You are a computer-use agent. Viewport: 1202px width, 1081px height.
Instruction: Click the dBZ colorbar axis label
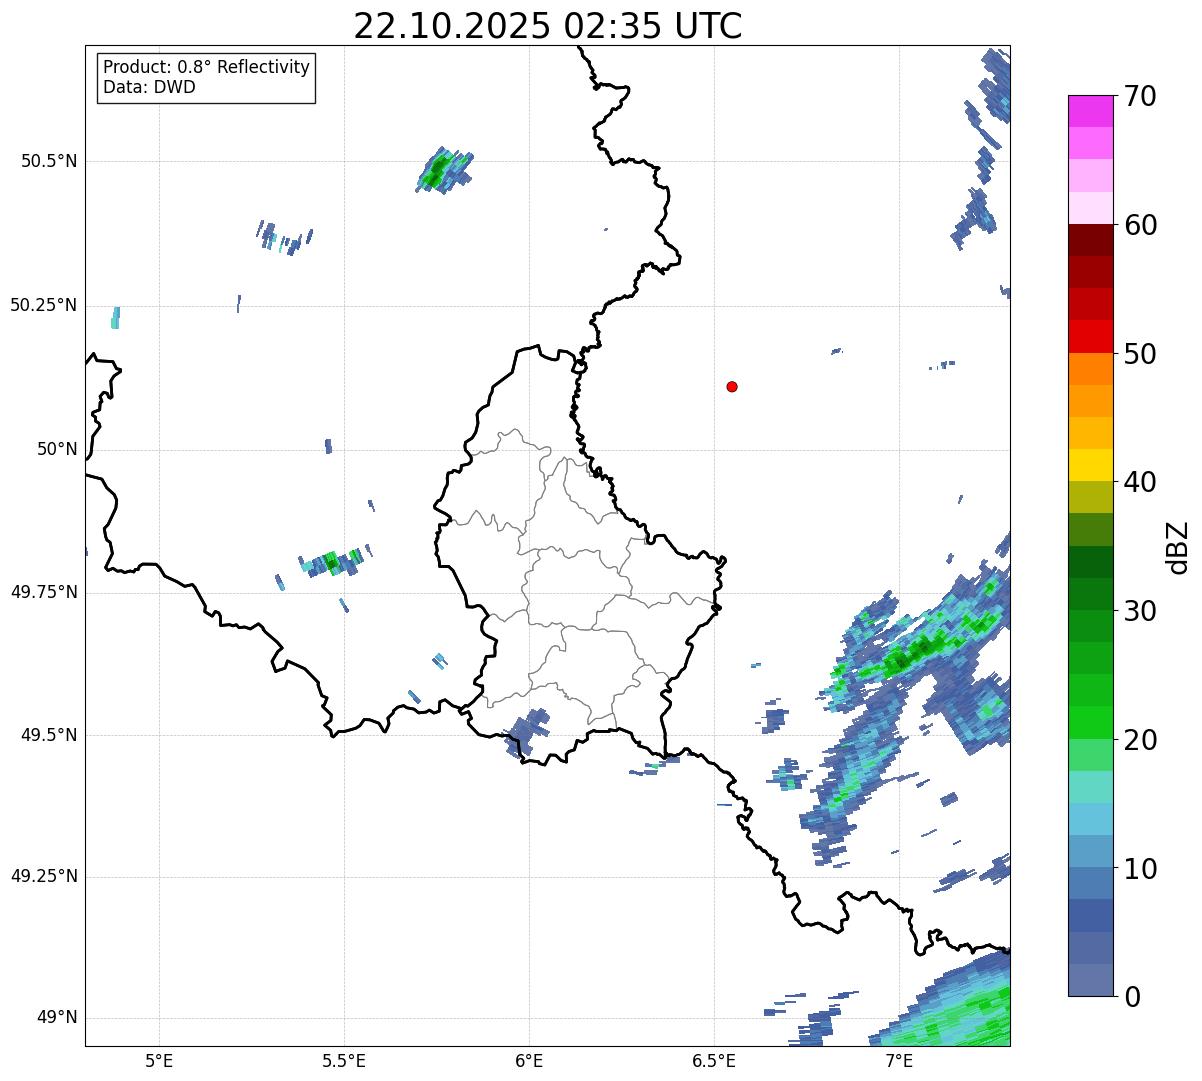click(1178, 547)
